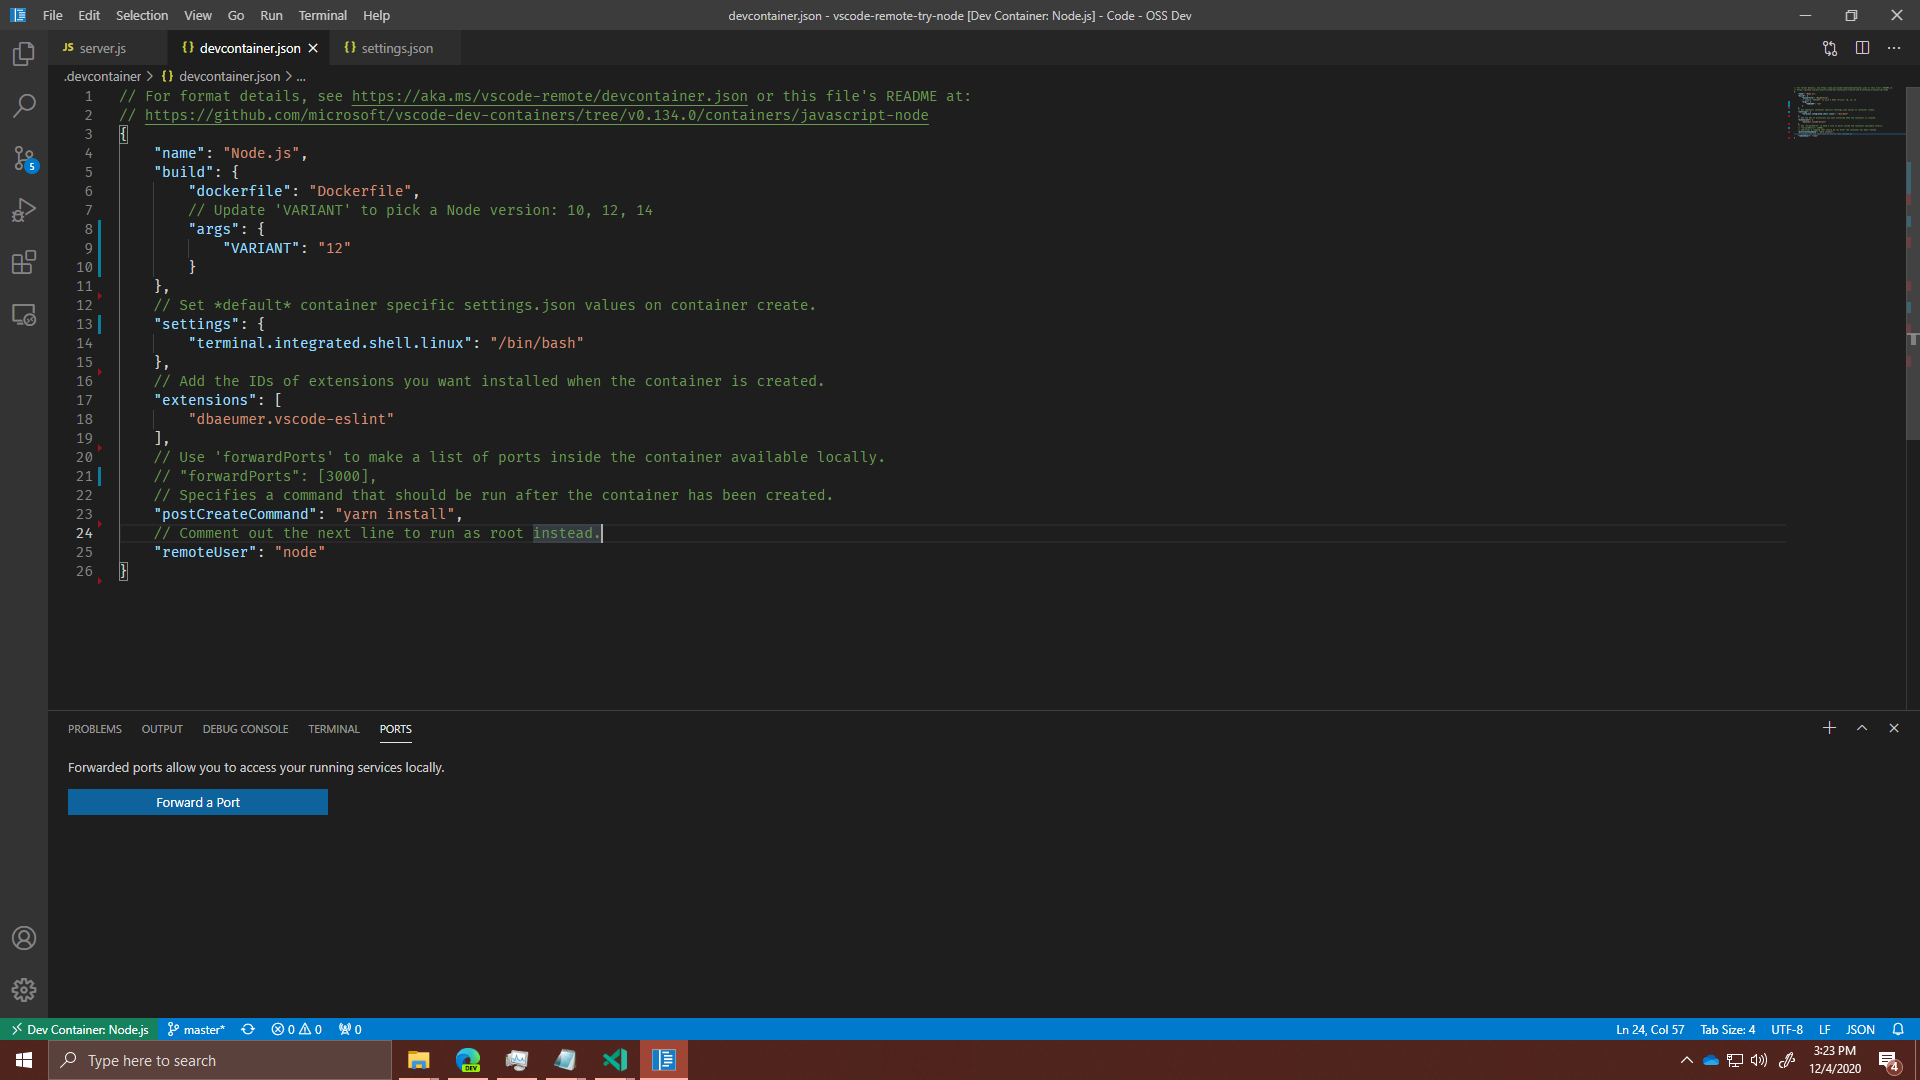Split the editor using the toolbar icon

tap(1863, 47)
